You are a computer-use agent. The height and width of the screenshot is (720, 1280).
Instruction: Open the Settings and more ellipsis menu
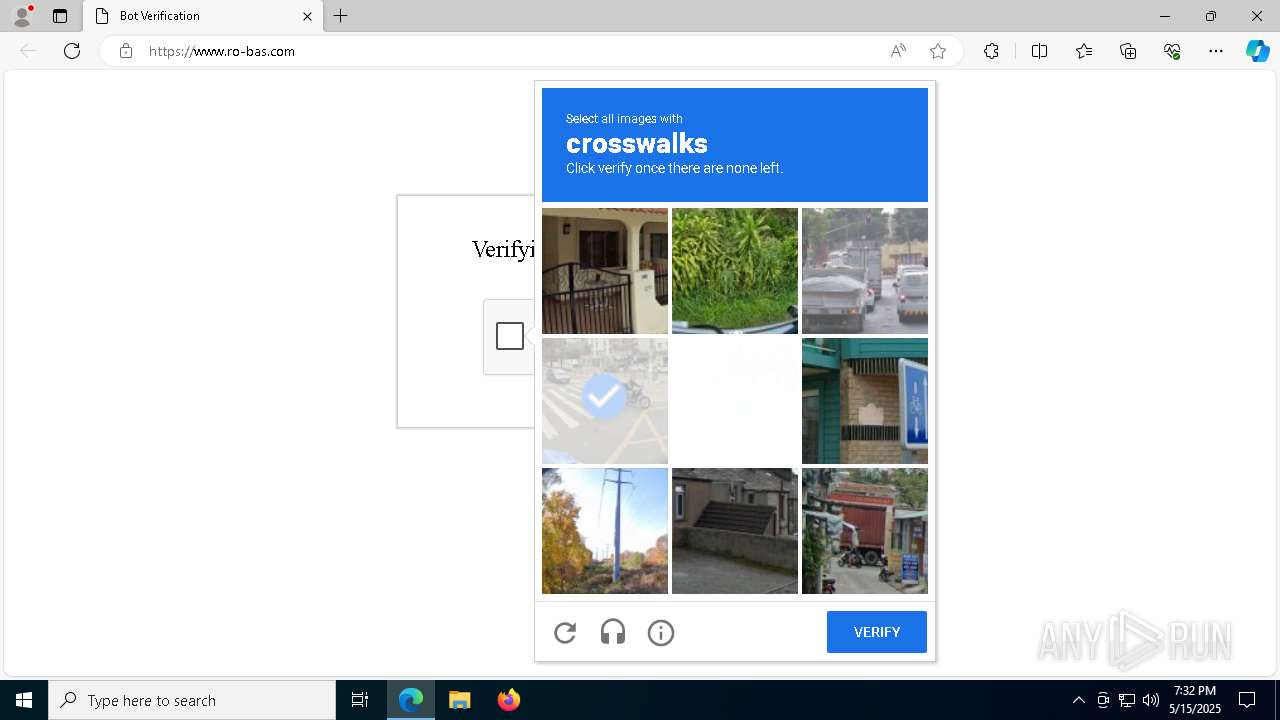coord(1216,51)
